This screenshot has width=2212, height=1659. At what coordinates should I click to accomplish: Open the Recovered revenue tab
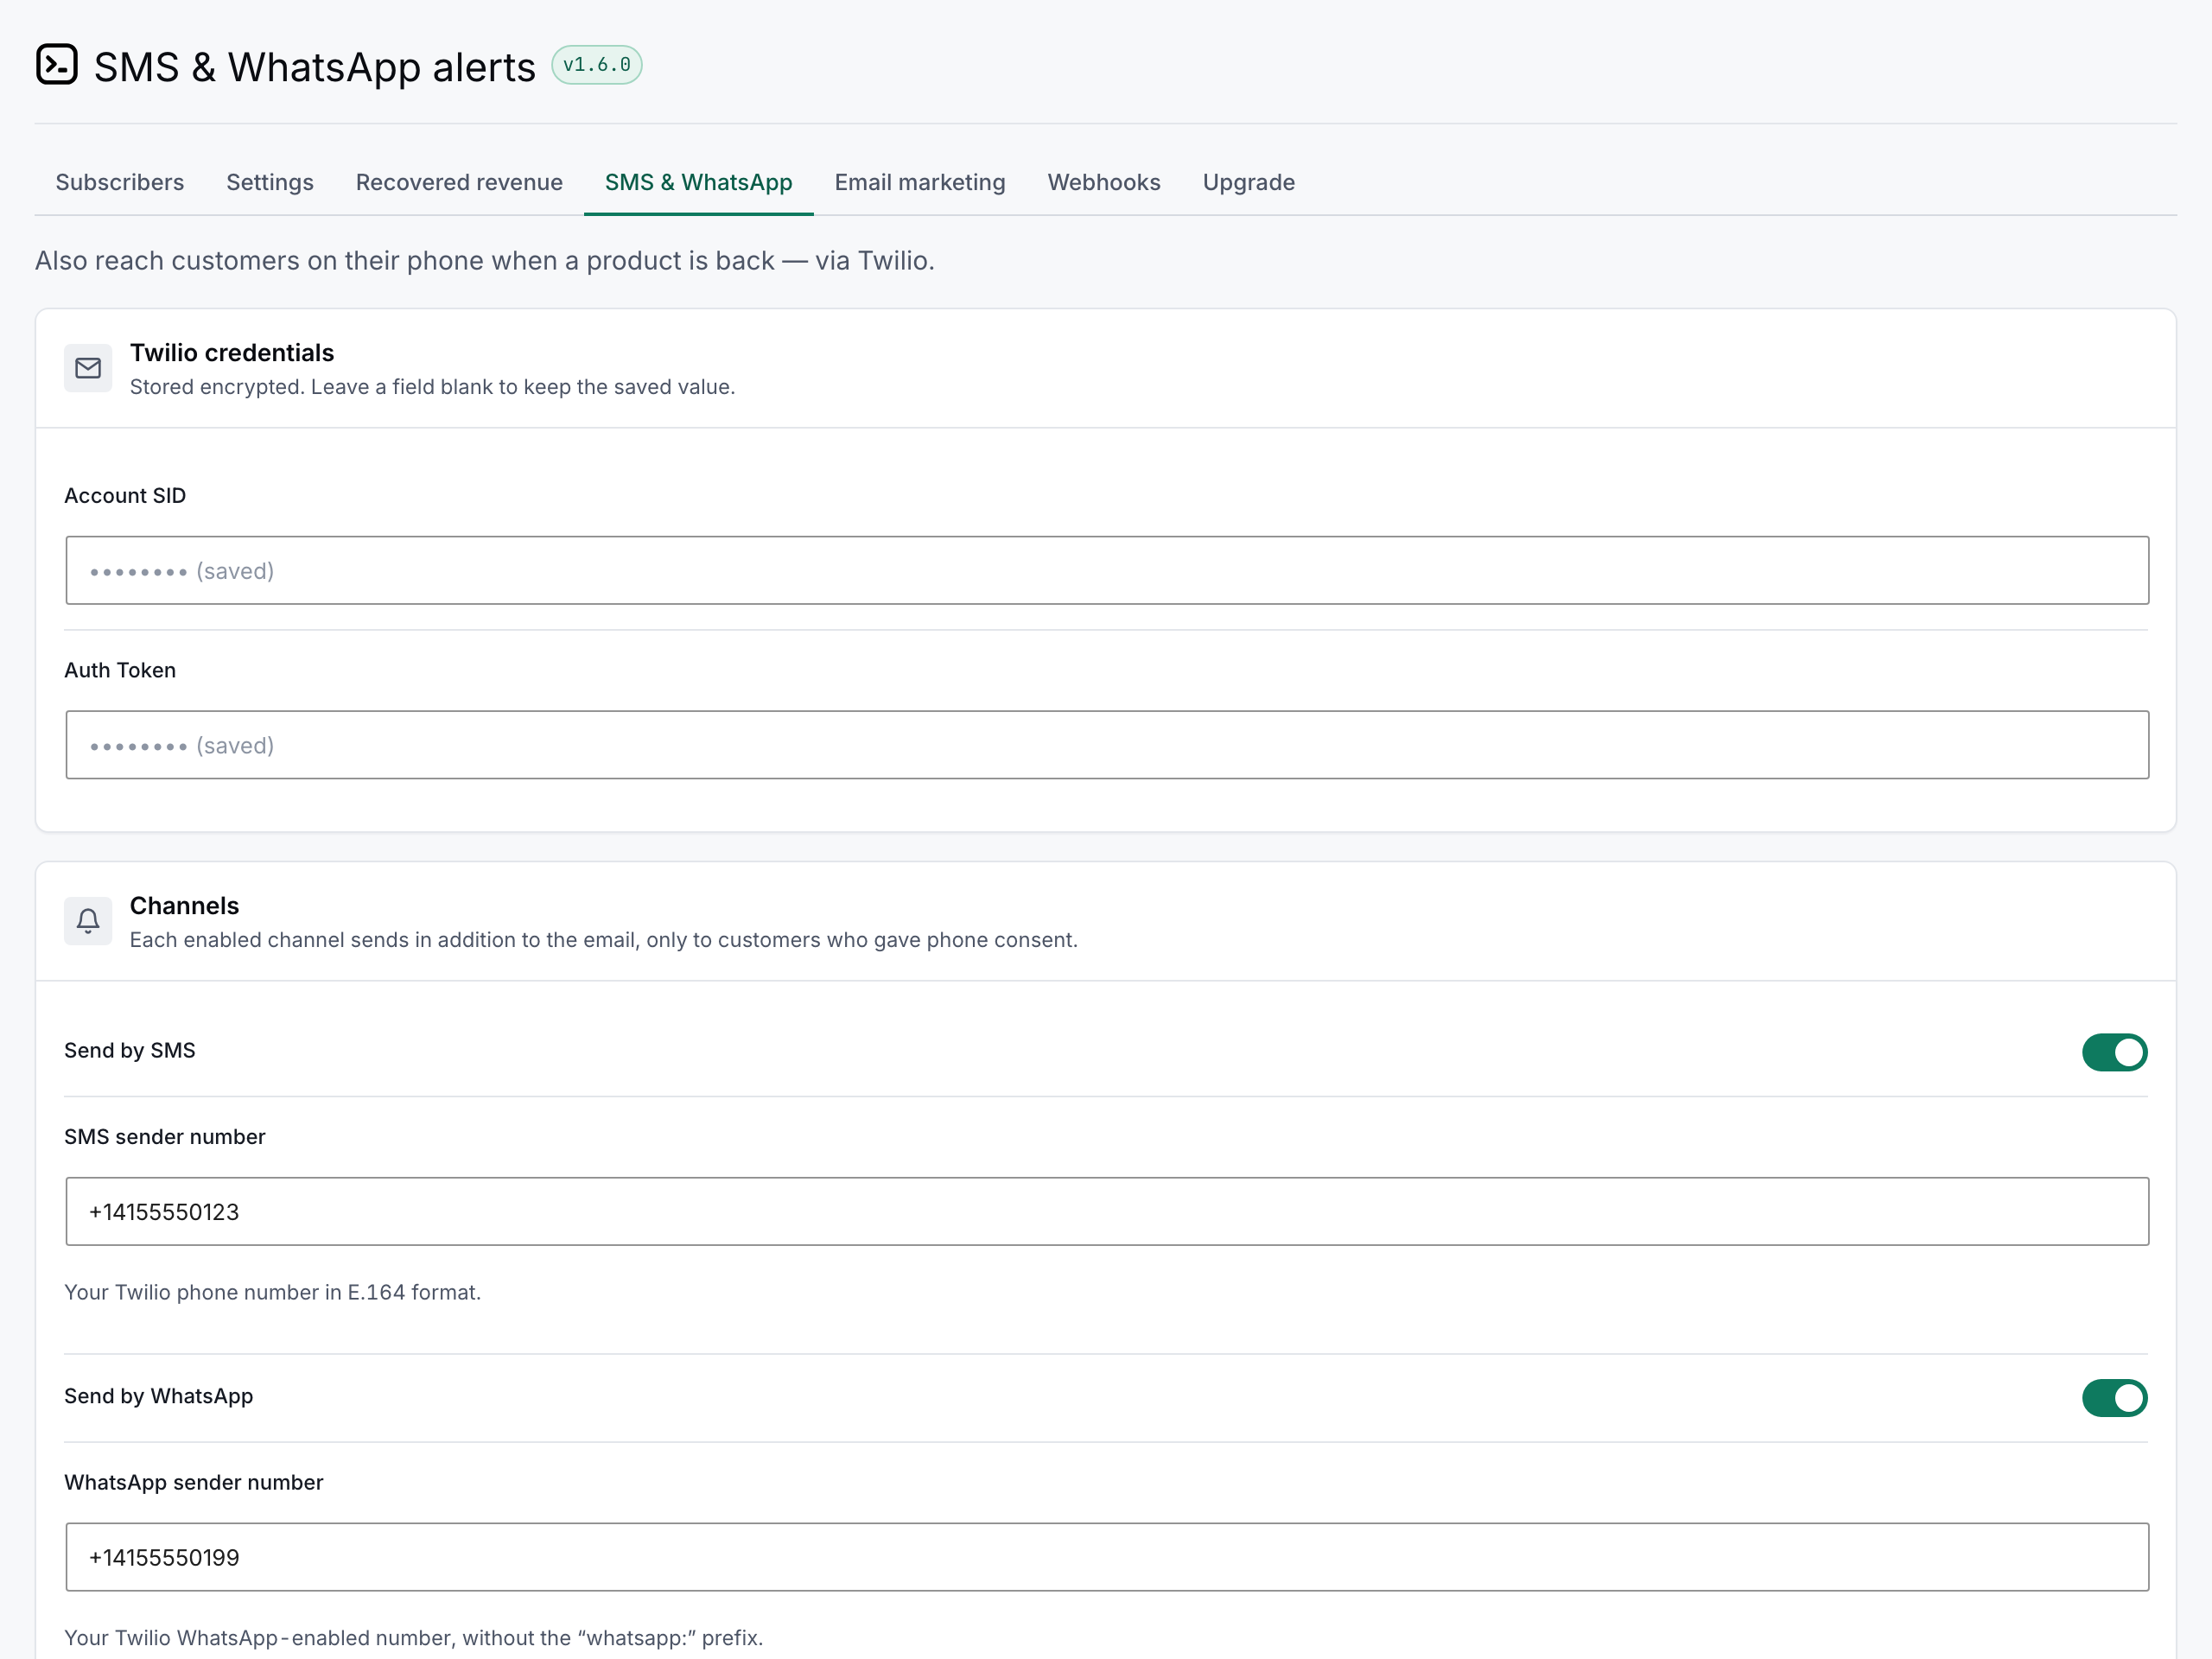[459, 182]
